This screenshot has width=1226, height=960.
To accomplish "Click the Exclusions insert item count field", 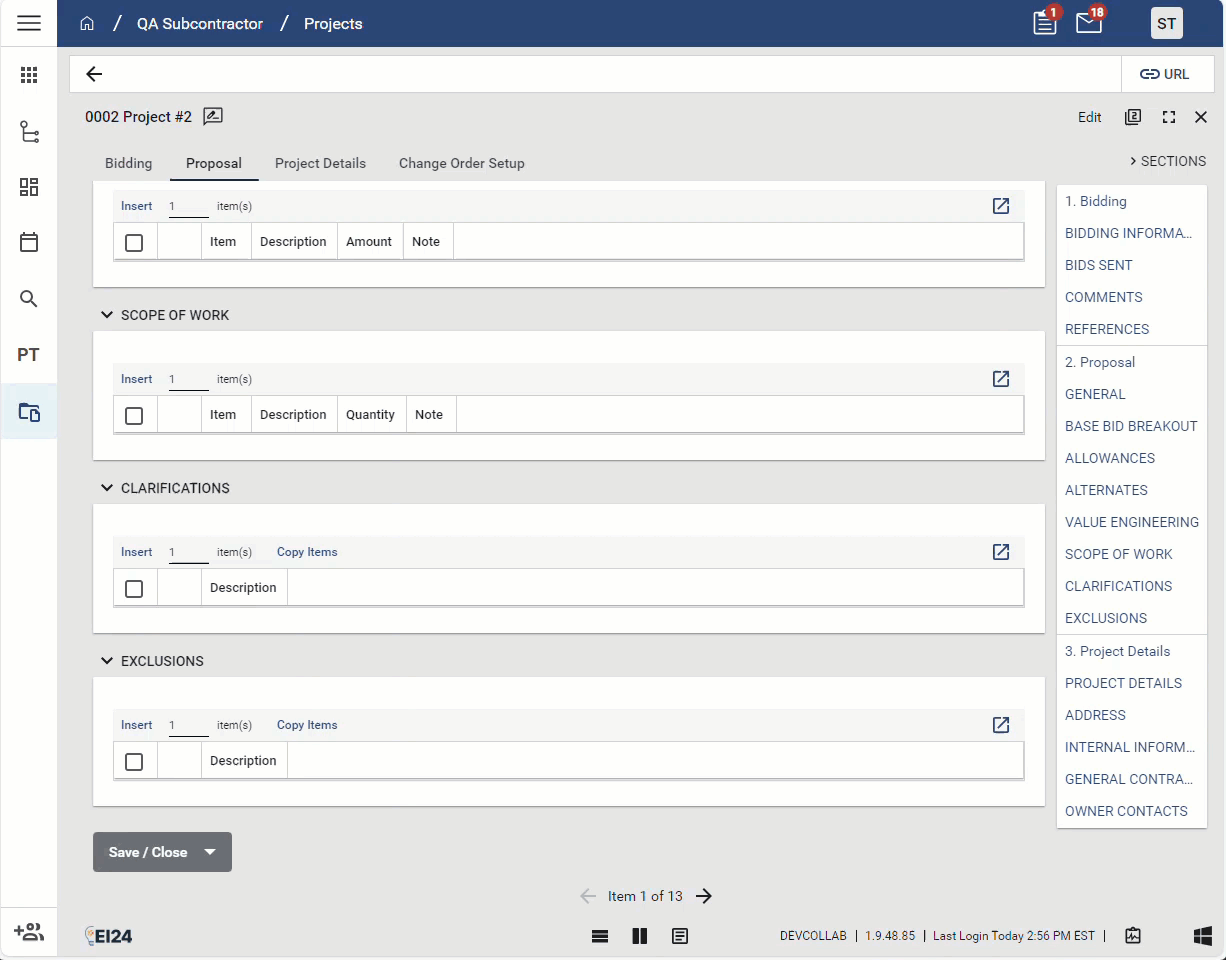I will click(x=188, y=725).
